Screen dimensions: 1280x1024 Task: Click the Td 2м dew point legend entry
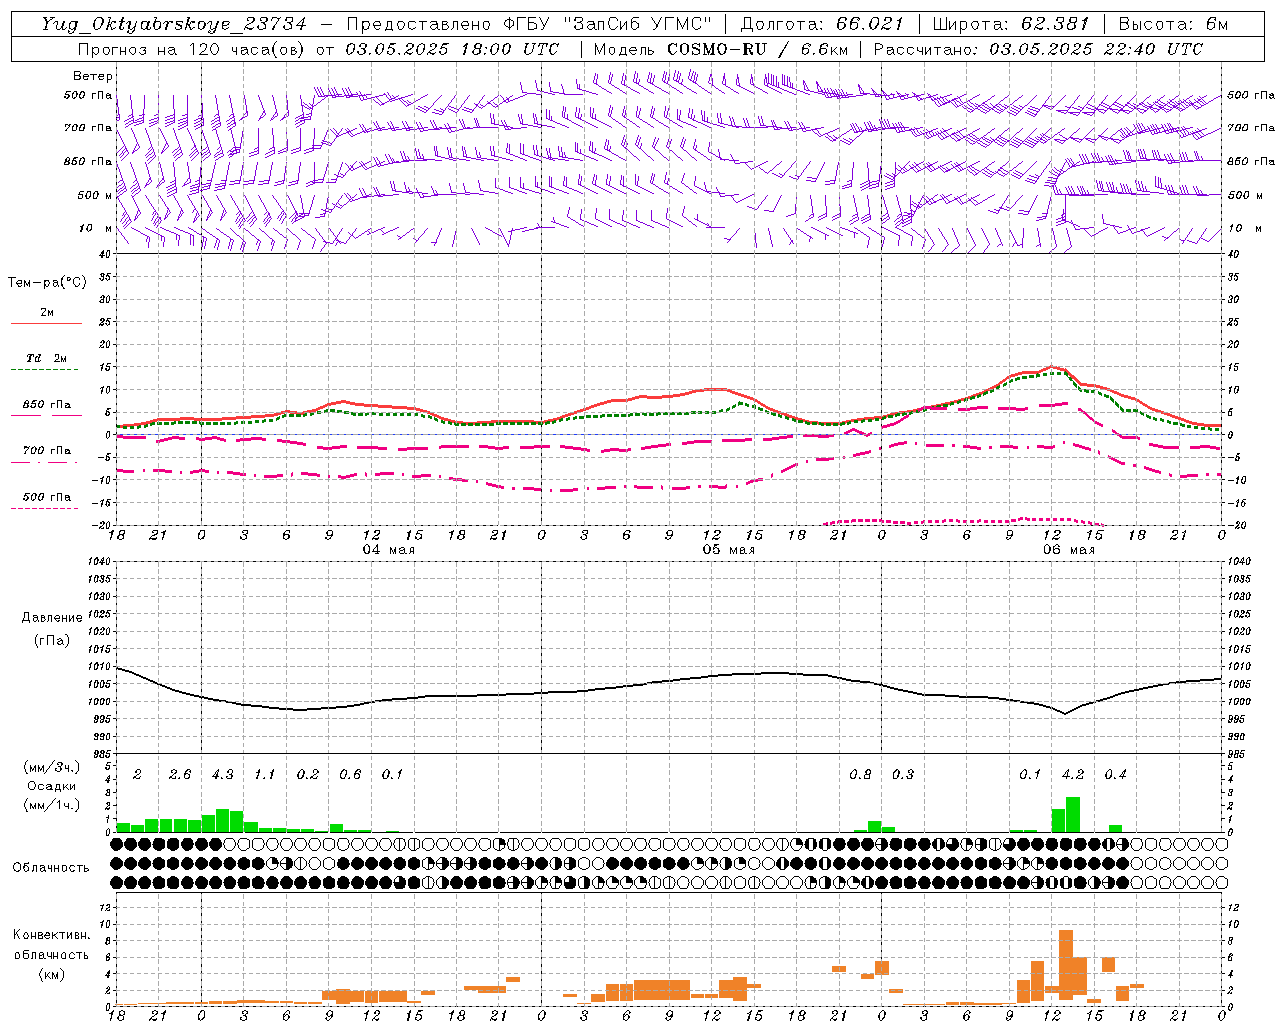point(47,358)
